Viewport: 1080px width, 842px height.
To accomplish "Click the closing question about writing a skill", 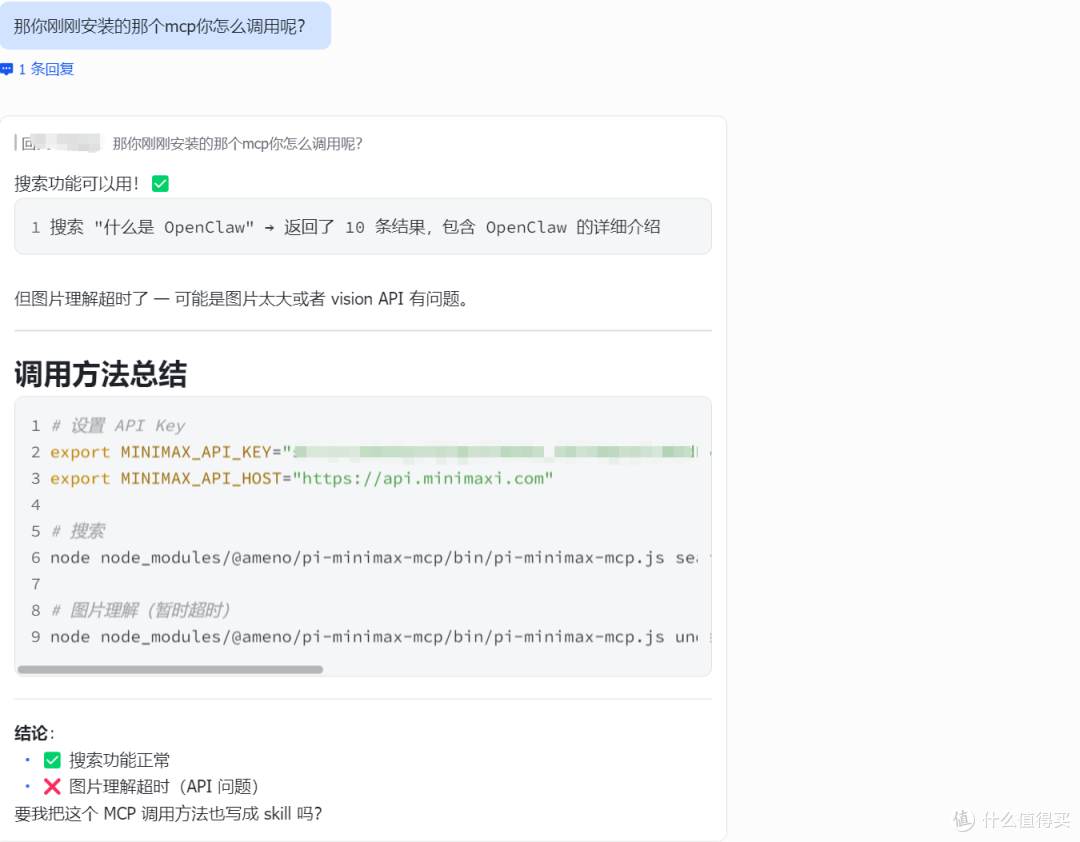I will pyautogui.click(x=168, y=814).
